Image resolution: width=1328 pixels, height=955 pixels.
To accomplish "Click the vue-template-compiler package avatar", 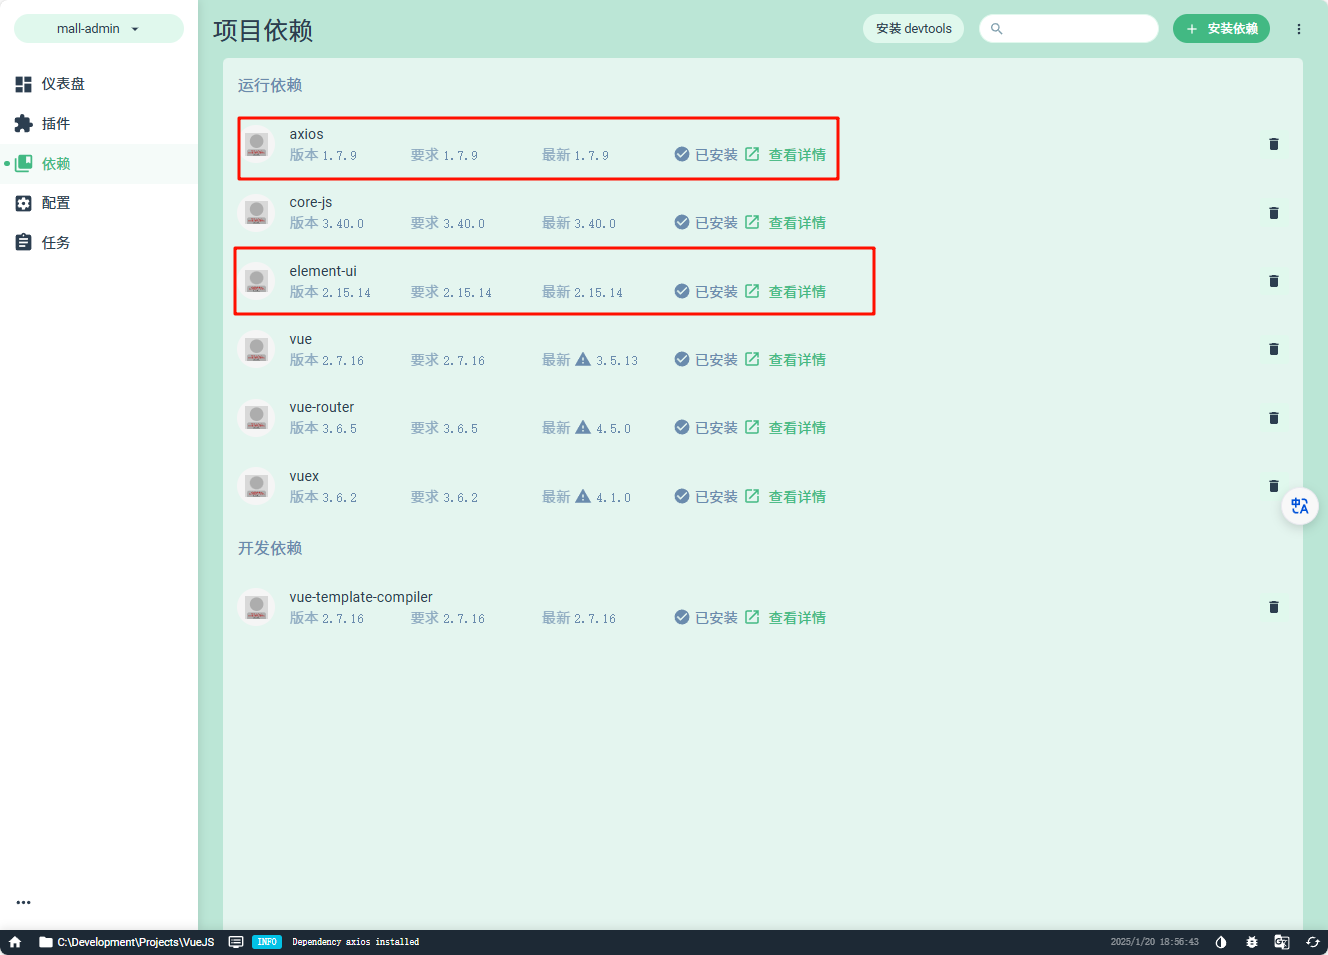I will click(x=257, y=607).
